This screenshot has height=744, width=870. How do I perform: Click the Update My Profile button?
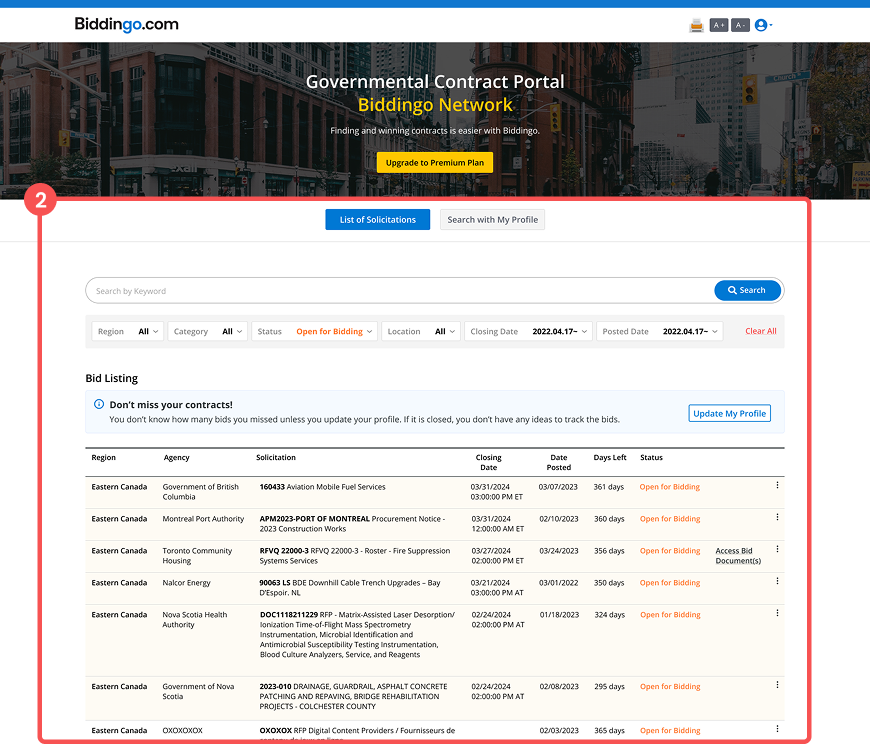tap(730, 413)
